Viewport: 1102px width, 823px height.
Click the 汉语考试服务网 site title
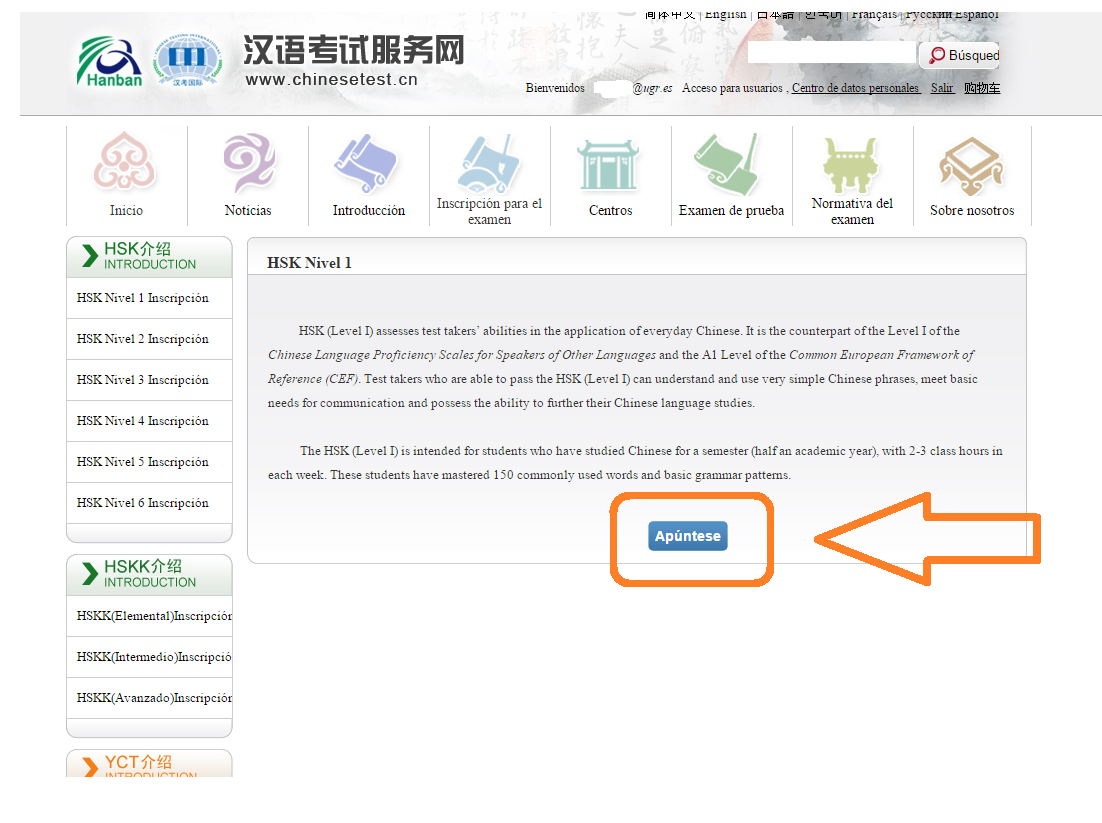point(354,50)
